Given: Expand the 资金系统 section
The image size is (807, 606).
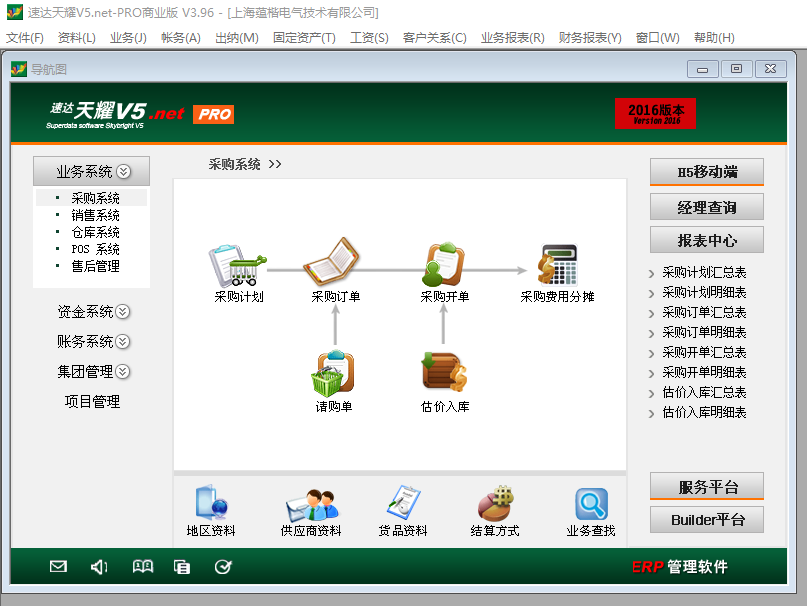Looking at the screenshot, I should (122, 311).
